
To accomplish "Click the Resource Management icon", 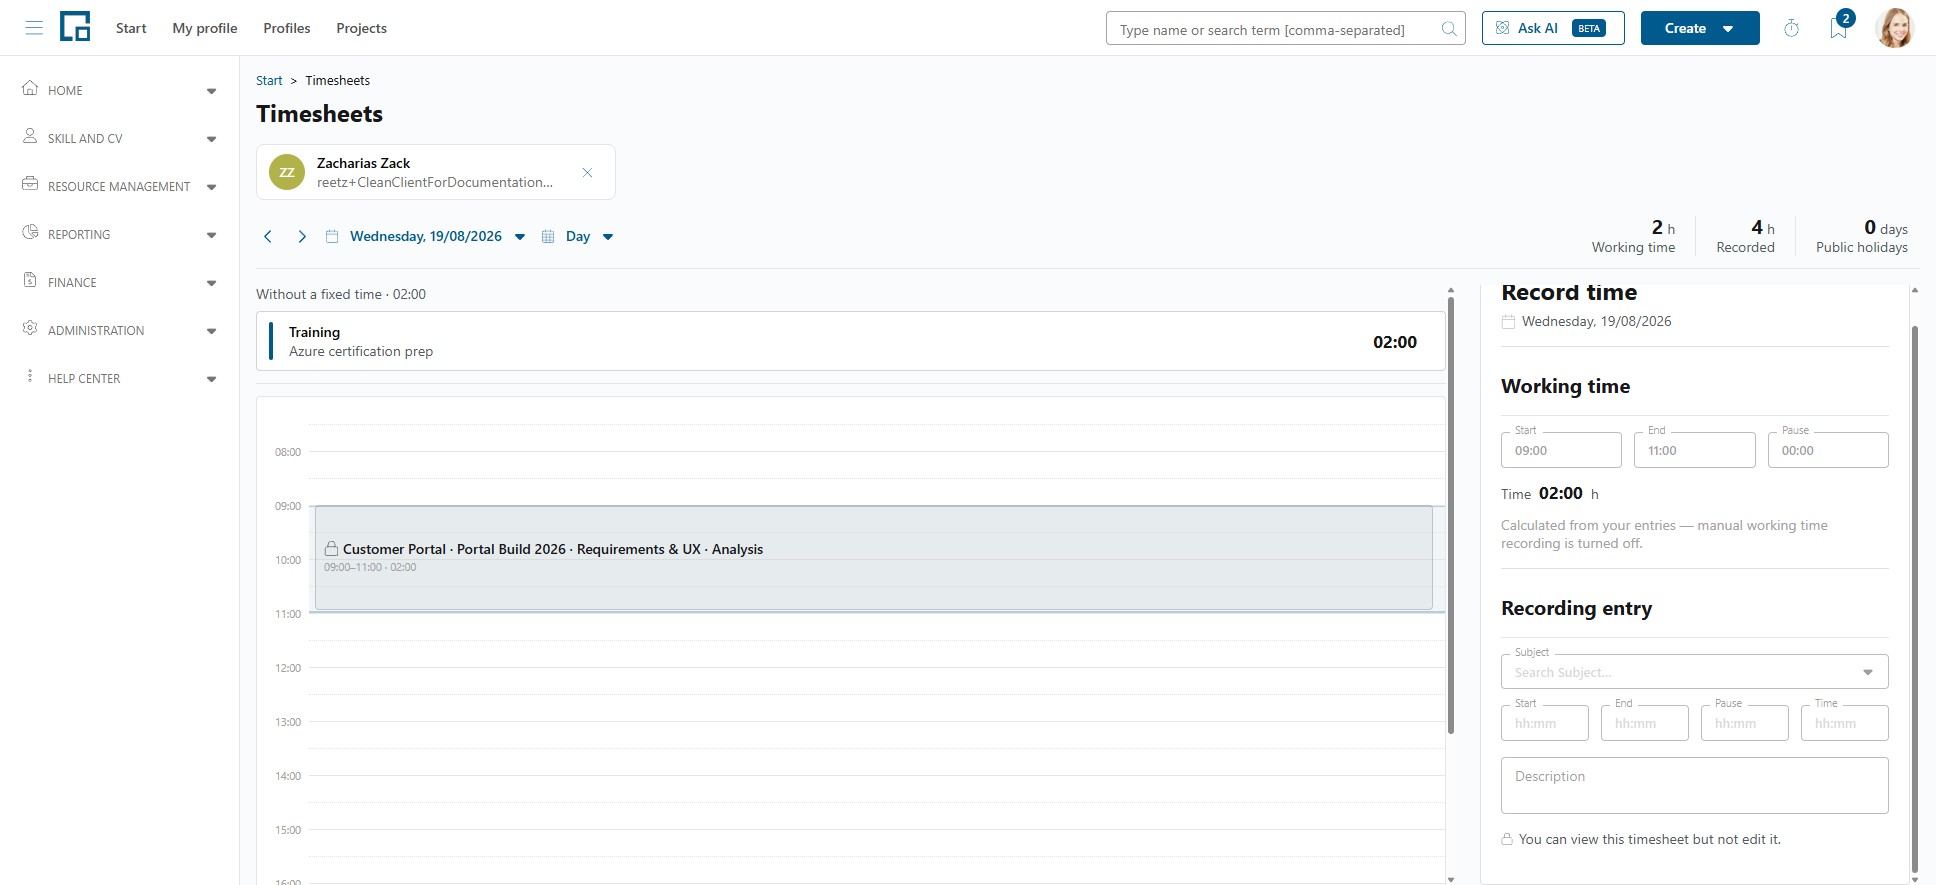I will pos(30,184).
